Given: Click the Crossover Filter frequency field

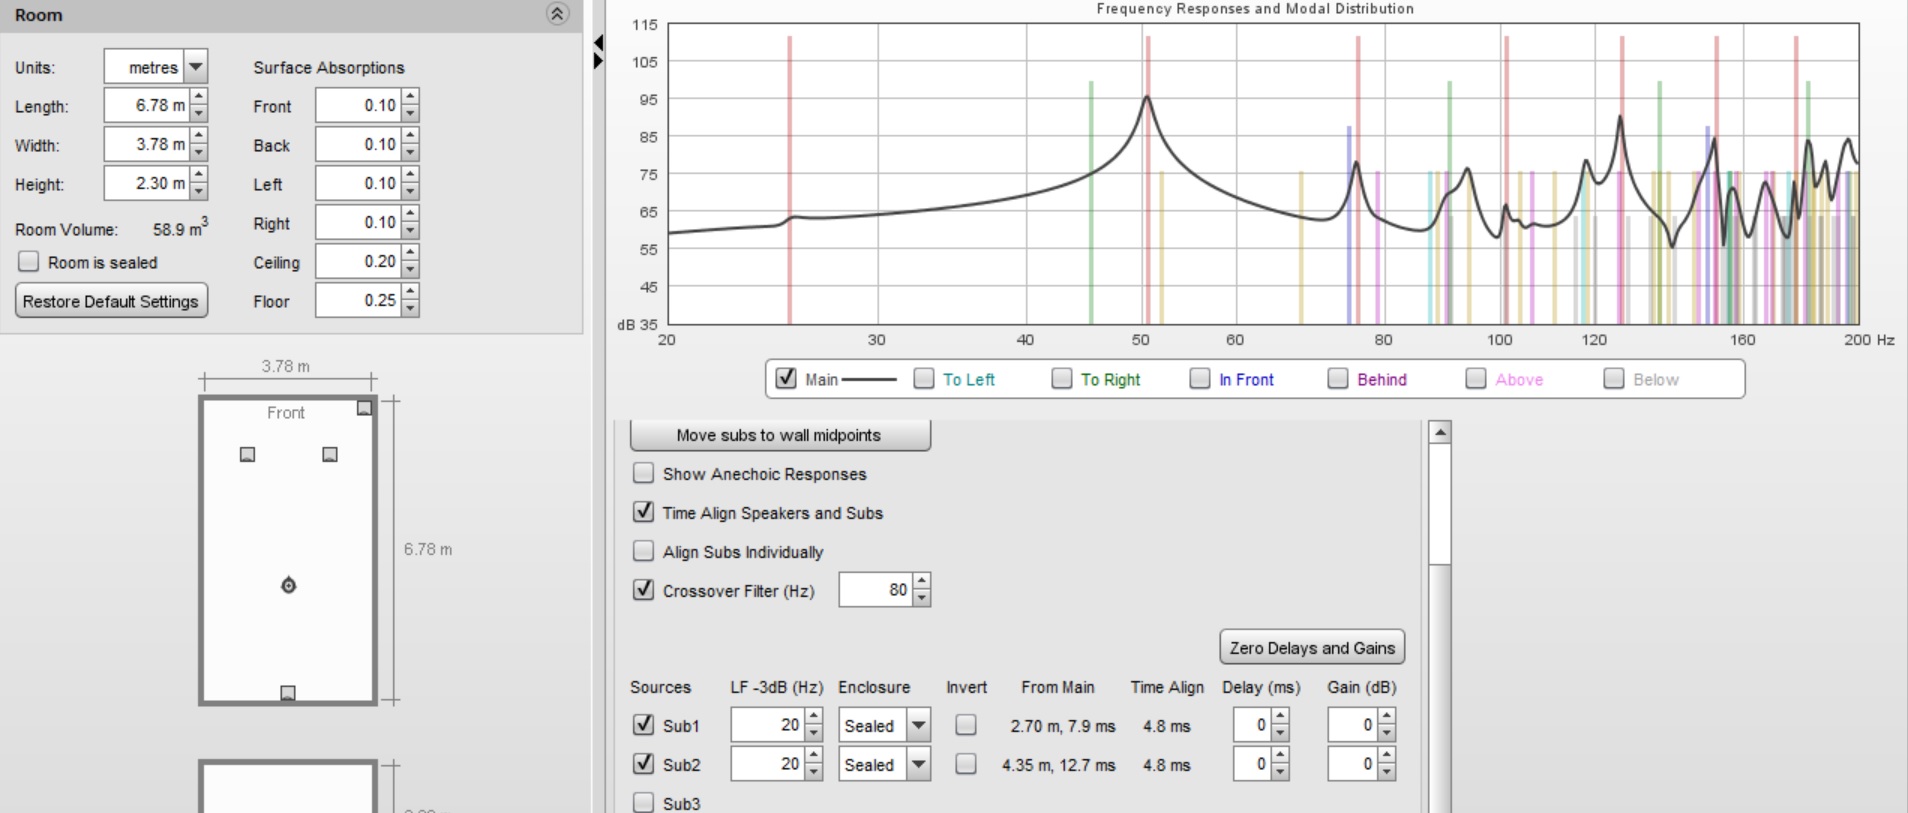Looking at the screenshot, I should pos(876,590).
